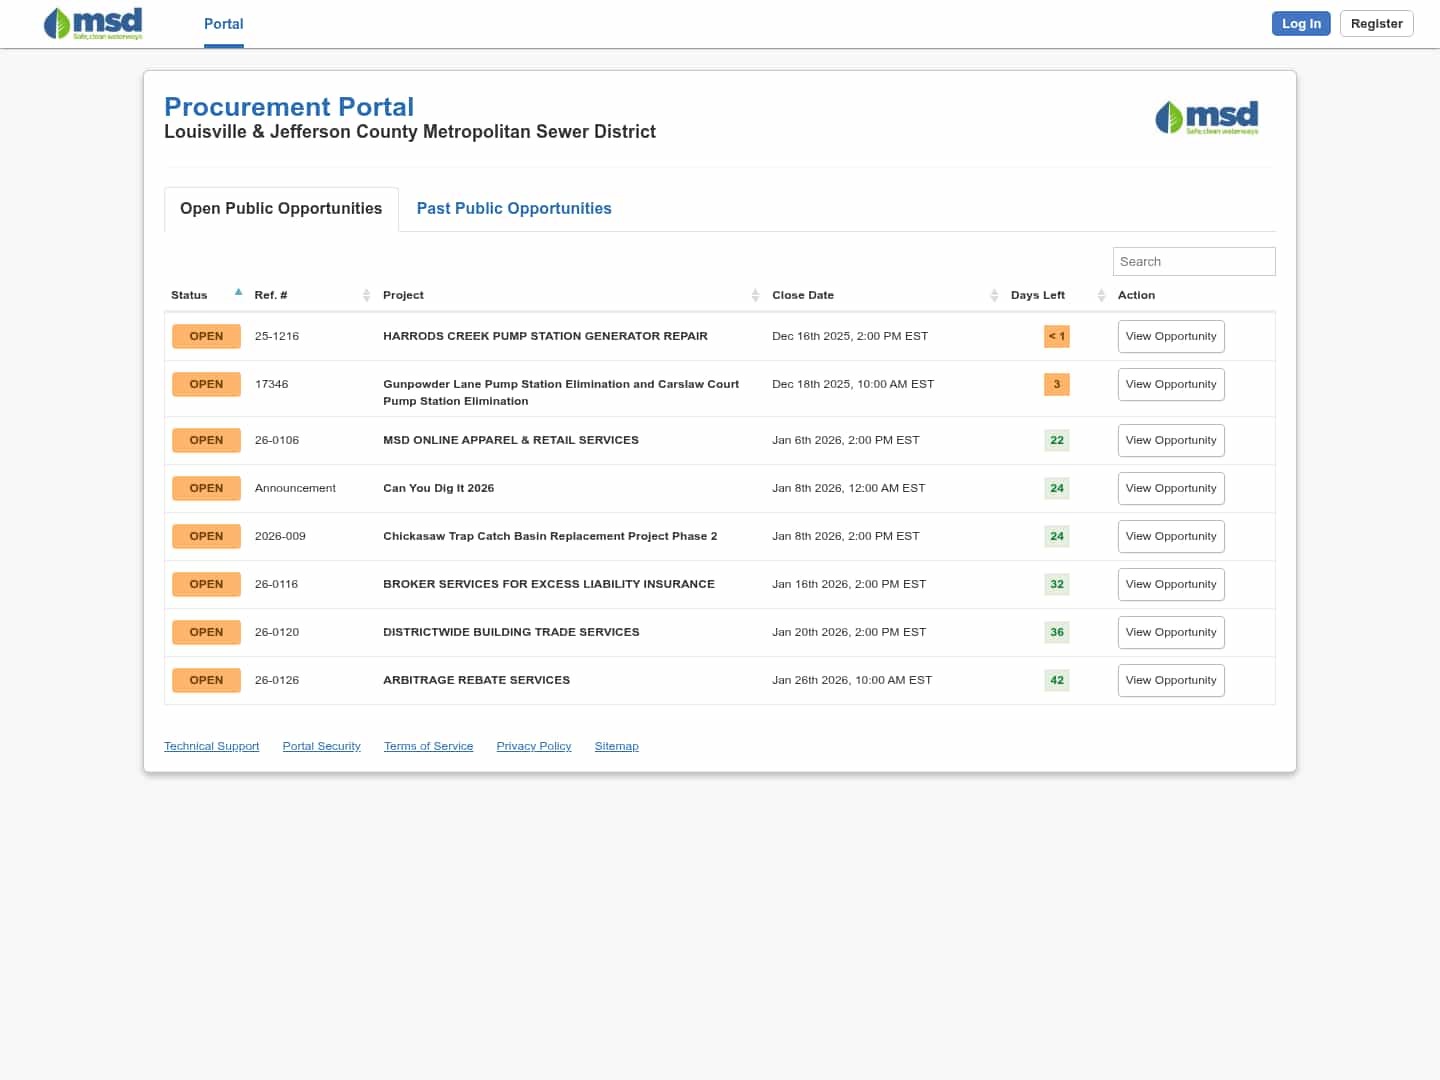
Task: Open the Privacy Policy footer link
Action: click(x=533, y=746)
